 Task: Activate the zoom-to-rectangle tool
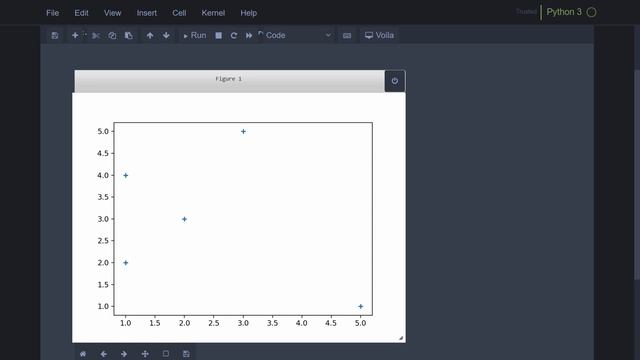(166, 354)
